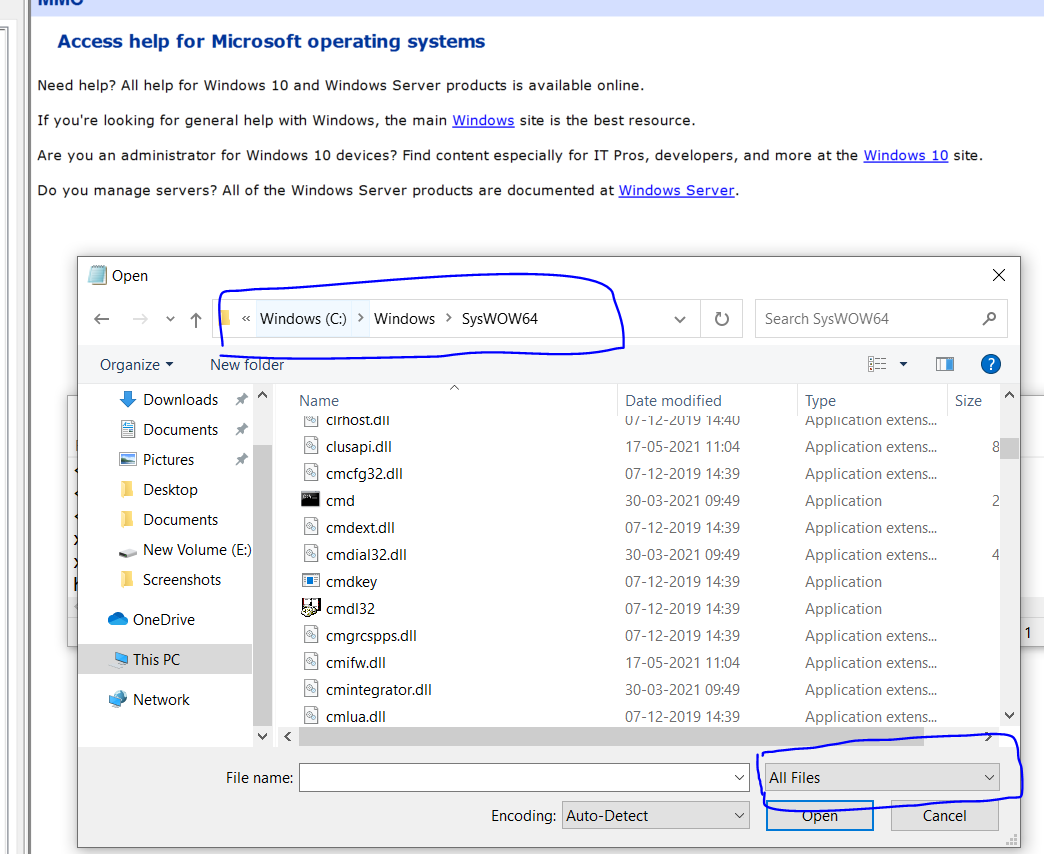Open the Downloads quick access folder
1044x854 pixels.
180,399
